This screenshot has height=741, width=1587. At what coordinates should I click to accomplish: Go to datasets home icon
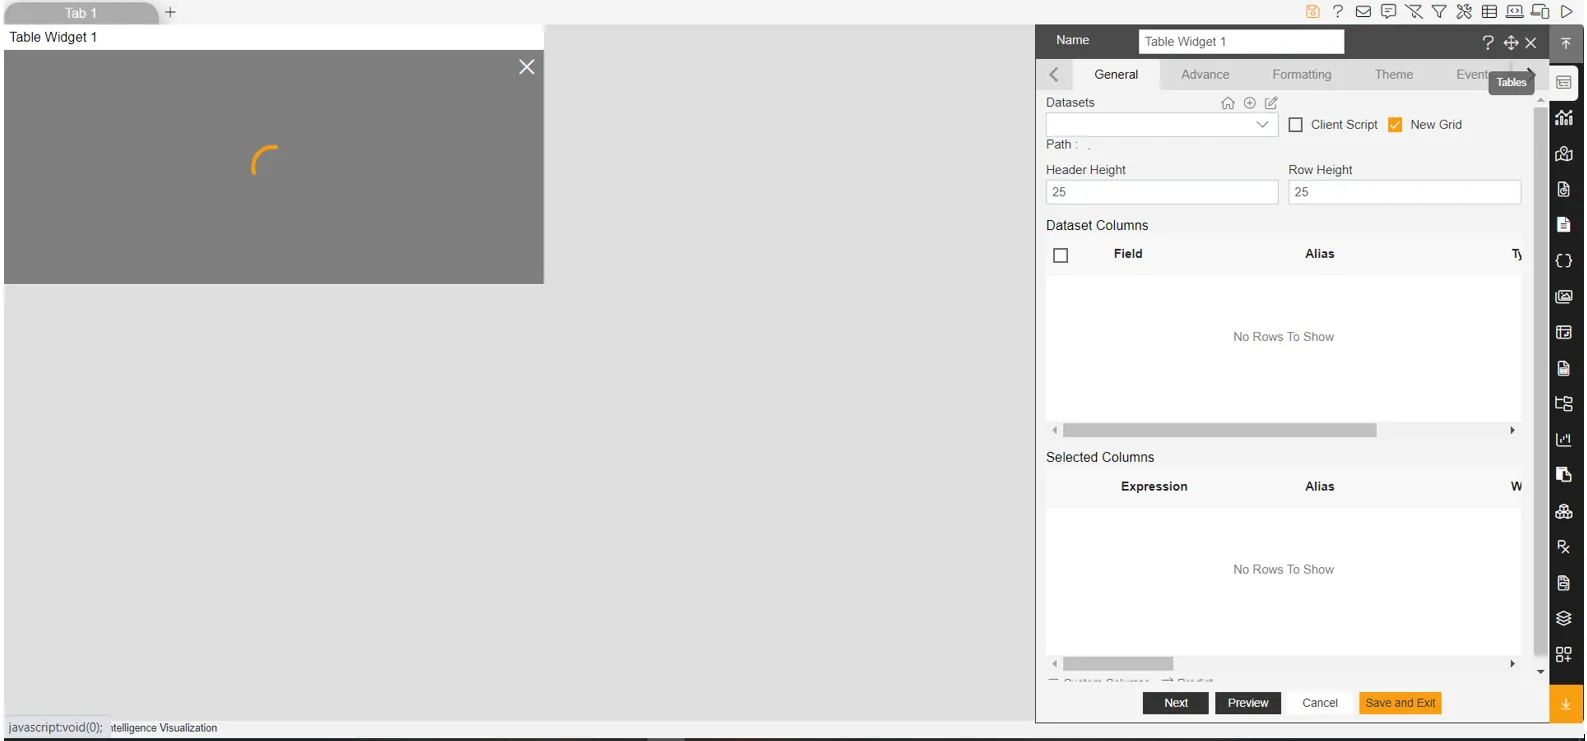[1228, 103]
